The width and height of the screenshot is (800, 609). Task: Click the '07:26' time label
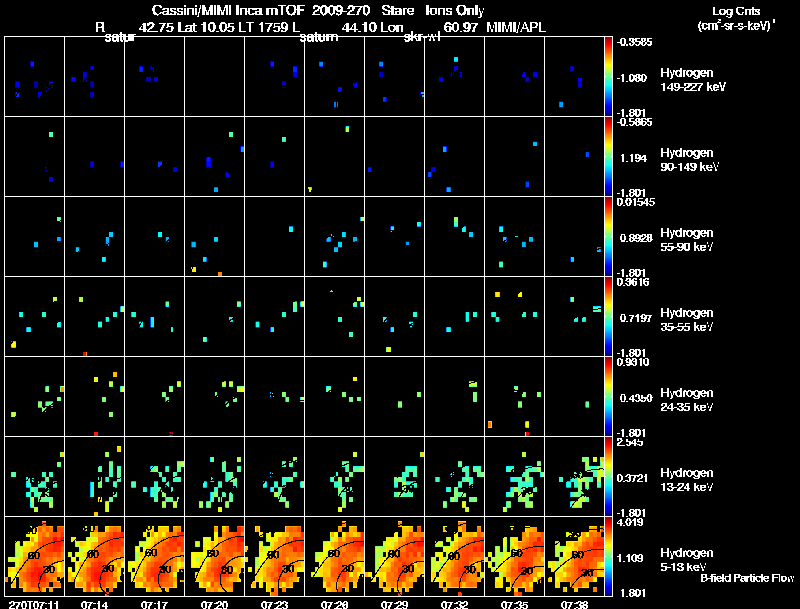pyautogui.click(x=335, y=605)
